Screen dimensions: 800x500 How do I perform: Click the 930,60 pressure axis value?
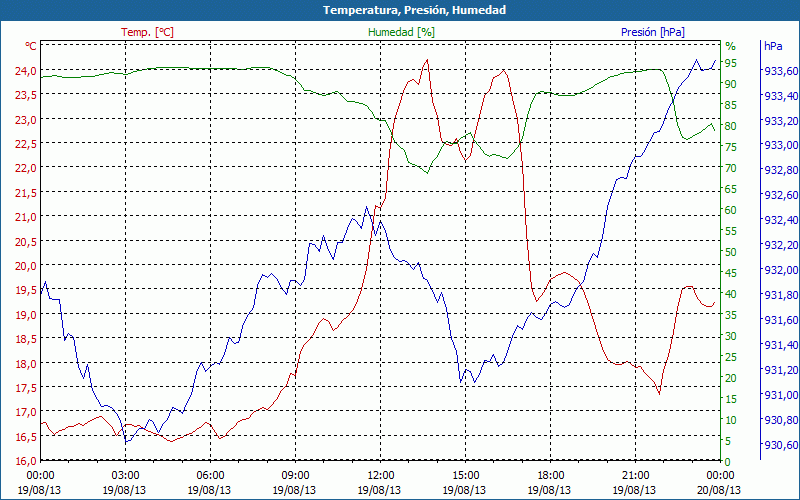[x=781, y=445]
